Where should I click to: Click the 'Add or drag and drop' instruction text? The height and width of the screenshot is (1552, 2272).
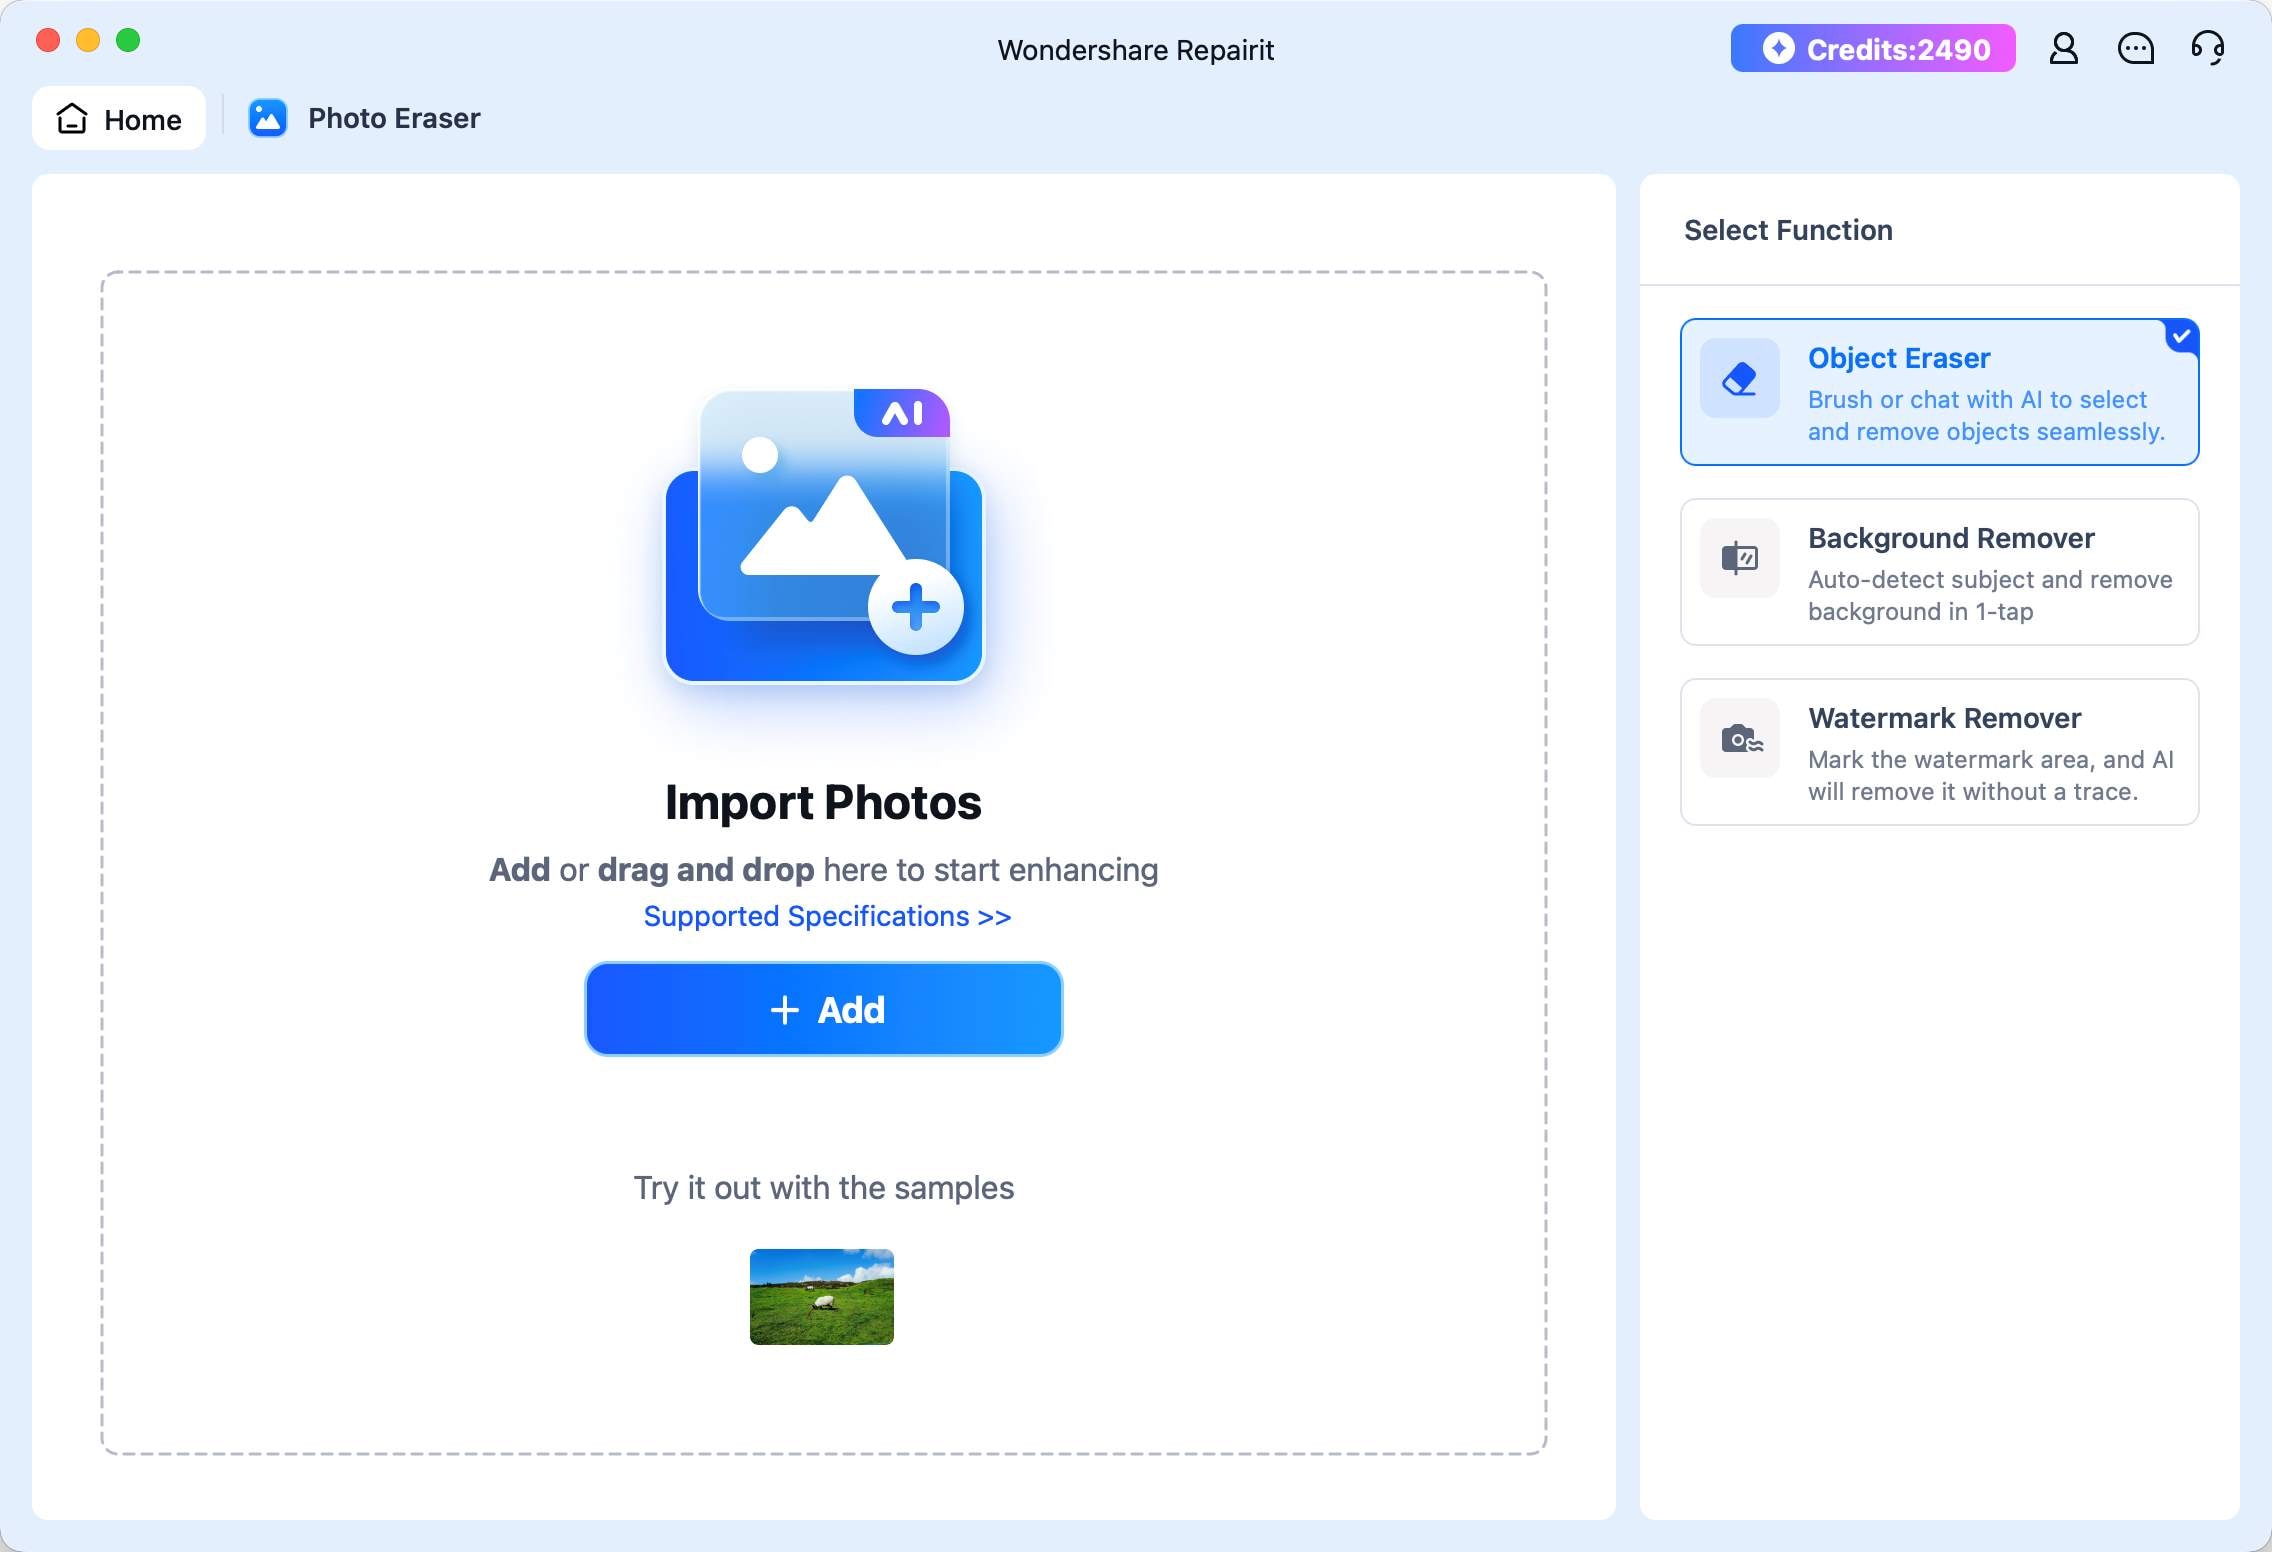823,869
